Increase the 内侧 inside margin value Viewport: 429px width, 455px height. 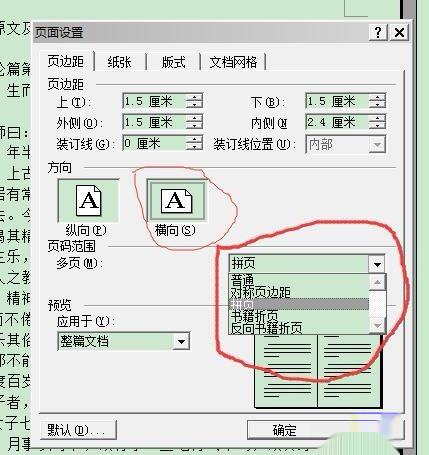click(377, 118)
